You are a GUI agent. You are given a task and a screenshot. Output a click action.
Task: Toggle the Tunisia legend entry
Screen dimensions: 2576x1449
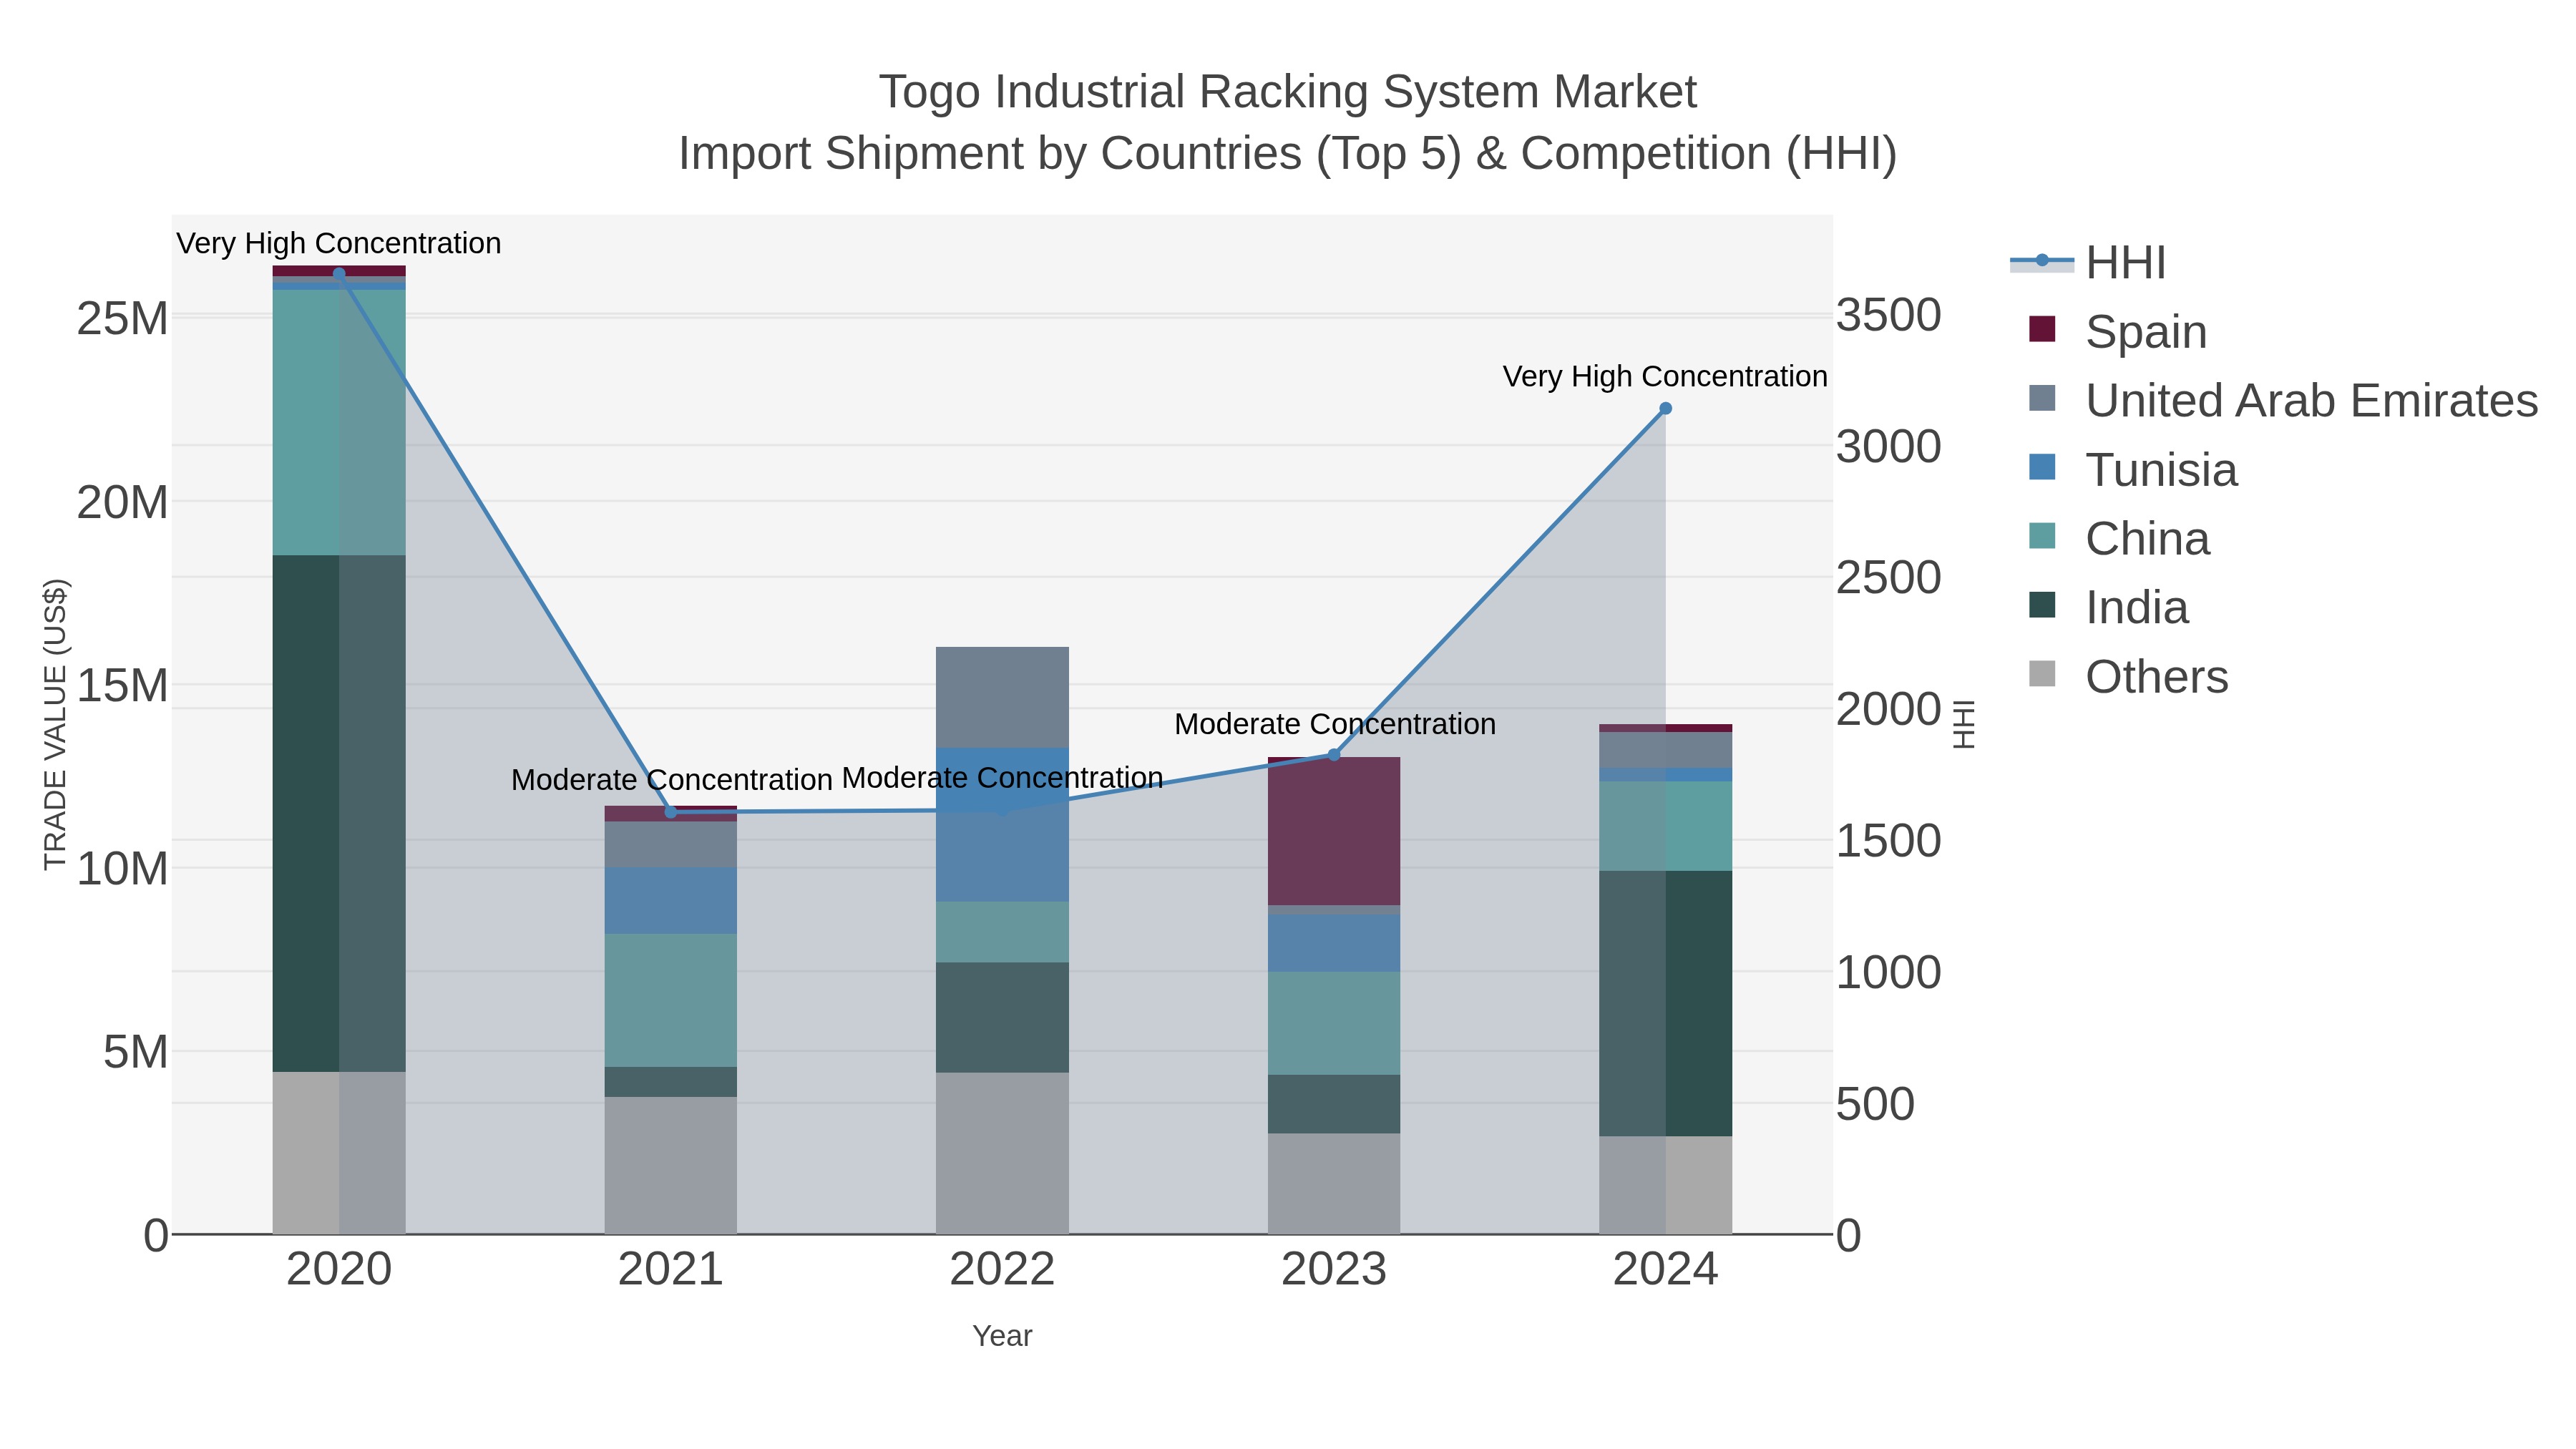pos(2133,469)
